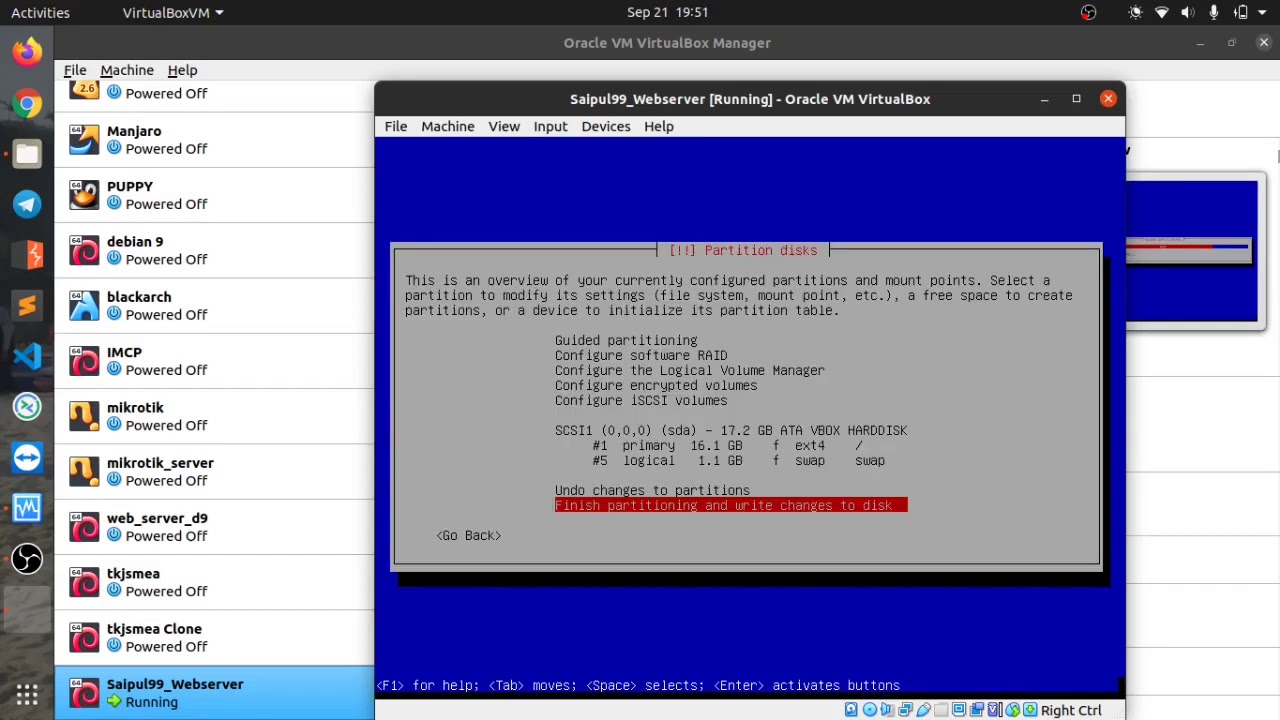Select the blackarch virtual machine
The width and height of the screenshot is (1280, 720).
[x=215, y=305]
